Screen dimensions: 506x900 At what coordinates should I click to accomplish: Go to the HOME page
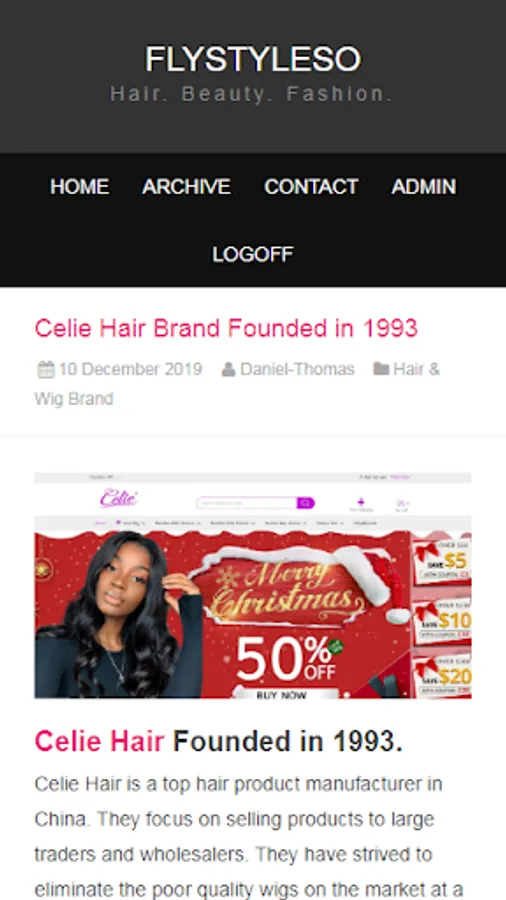(80, 187)
